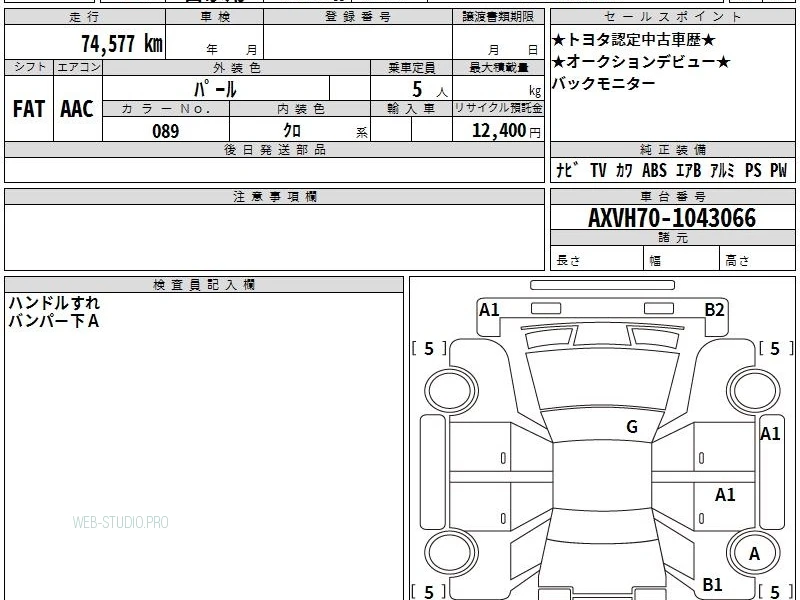Select the 検査員記入欄 header

(204, 285)
